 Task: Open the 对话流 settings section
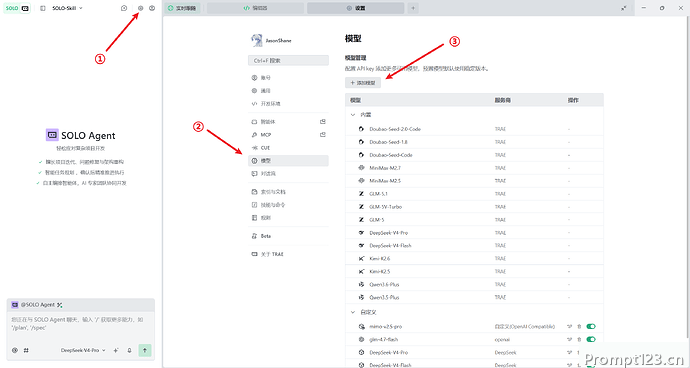(288, 174)
